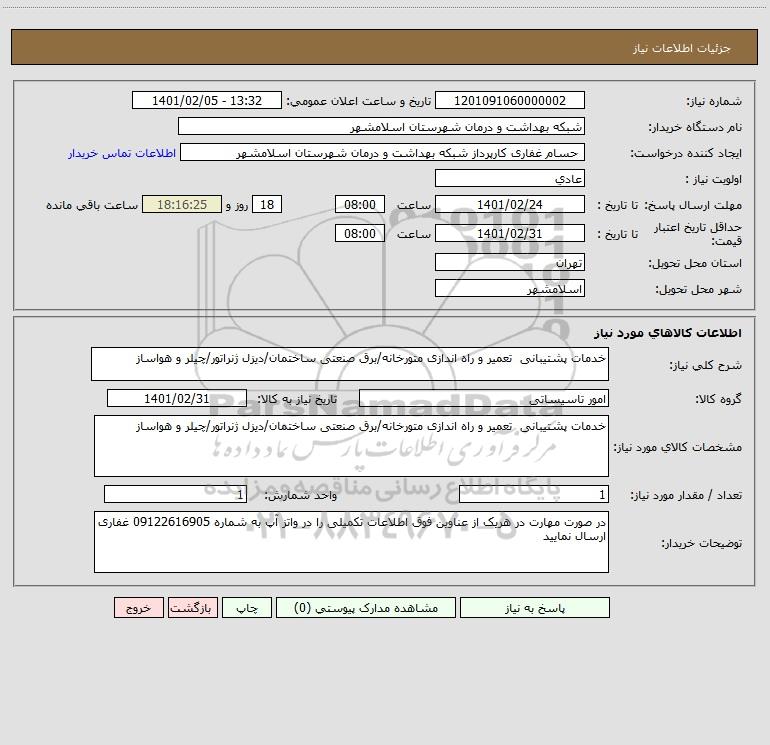The width and height of the screenshot is (770, 745).
Task: Click the واحد شمارش label
Action: [x=301, y=496]
